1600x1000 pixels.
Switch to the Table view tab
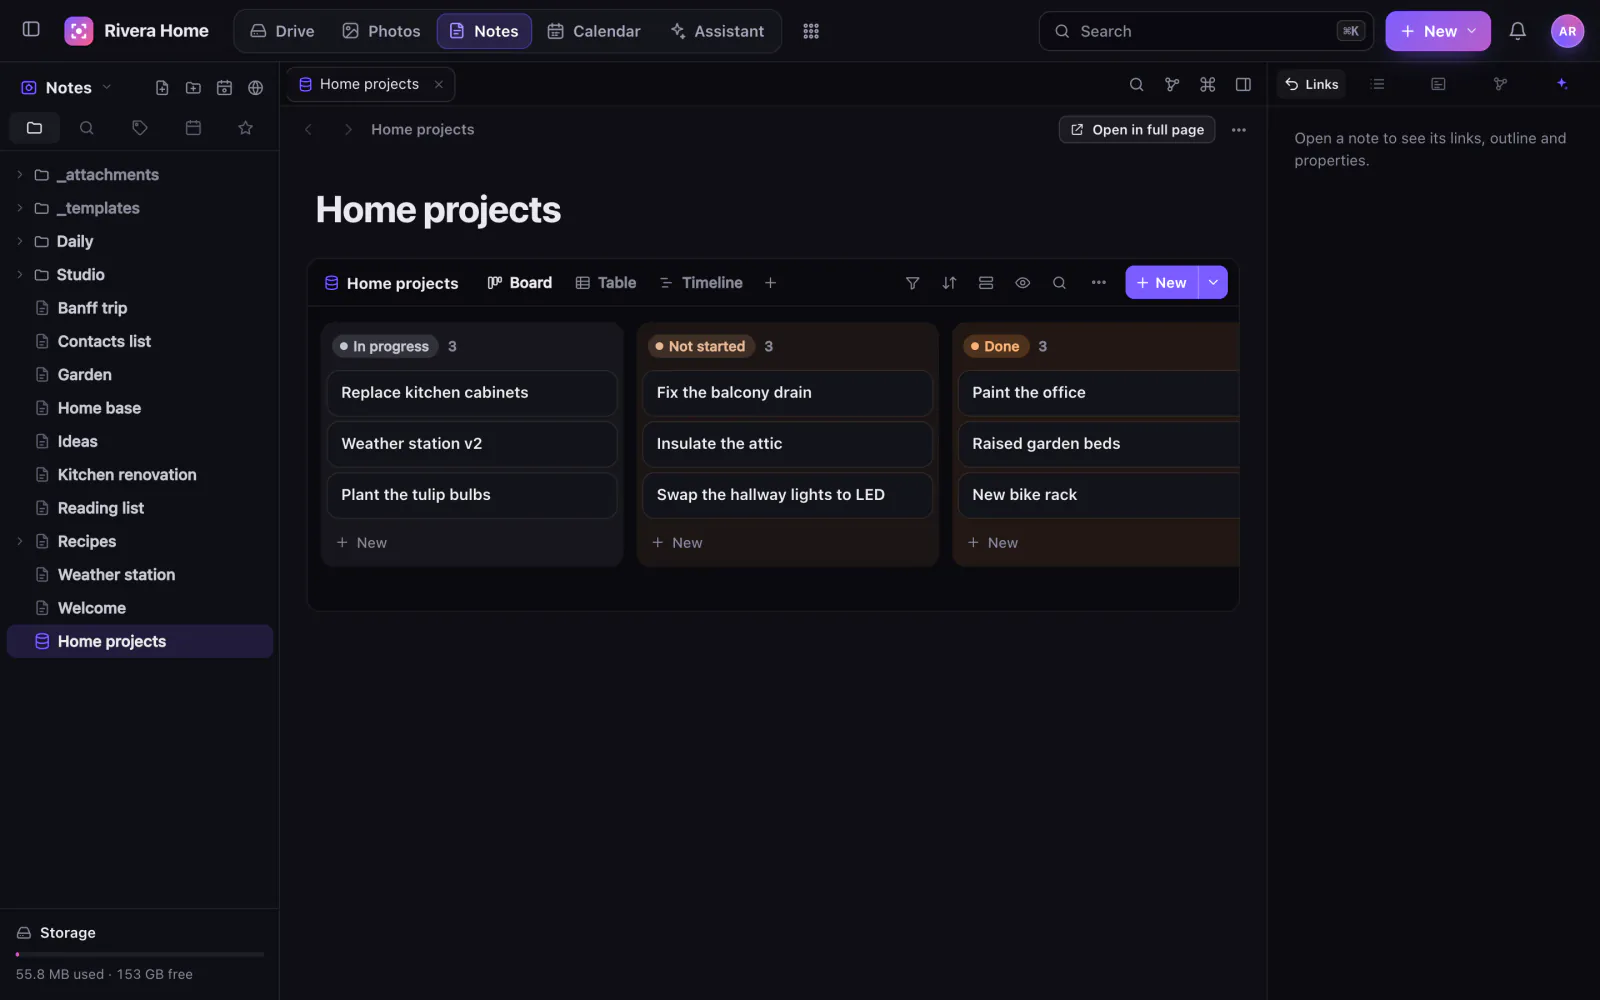606,283
